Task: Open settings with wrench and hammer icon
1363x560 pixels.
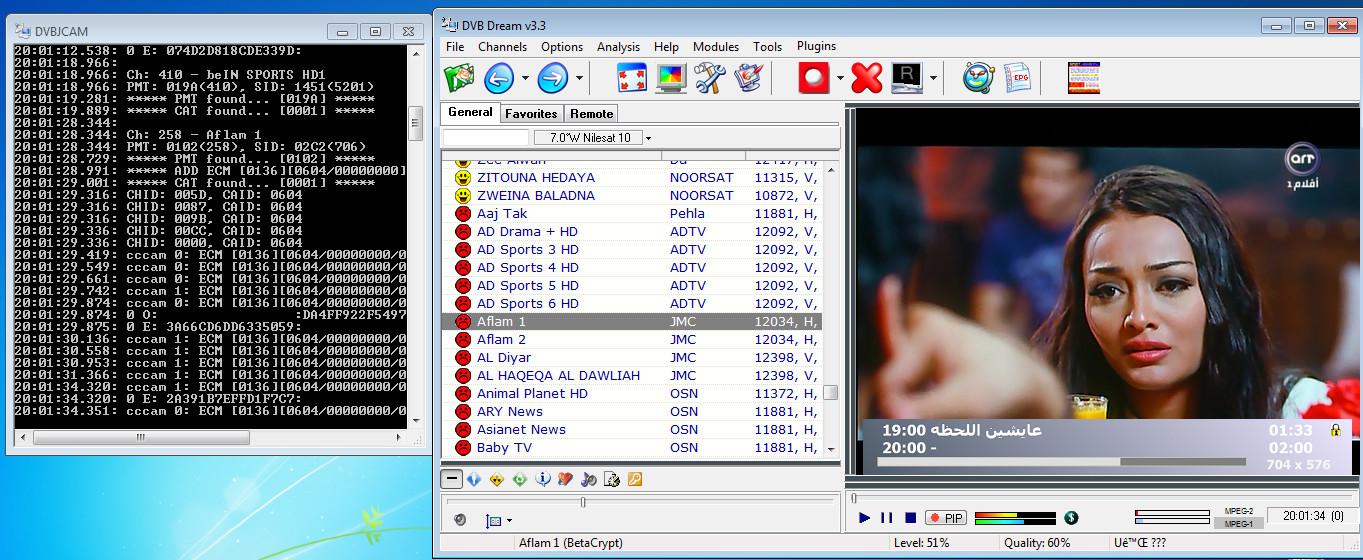Action: coord(710,78)
